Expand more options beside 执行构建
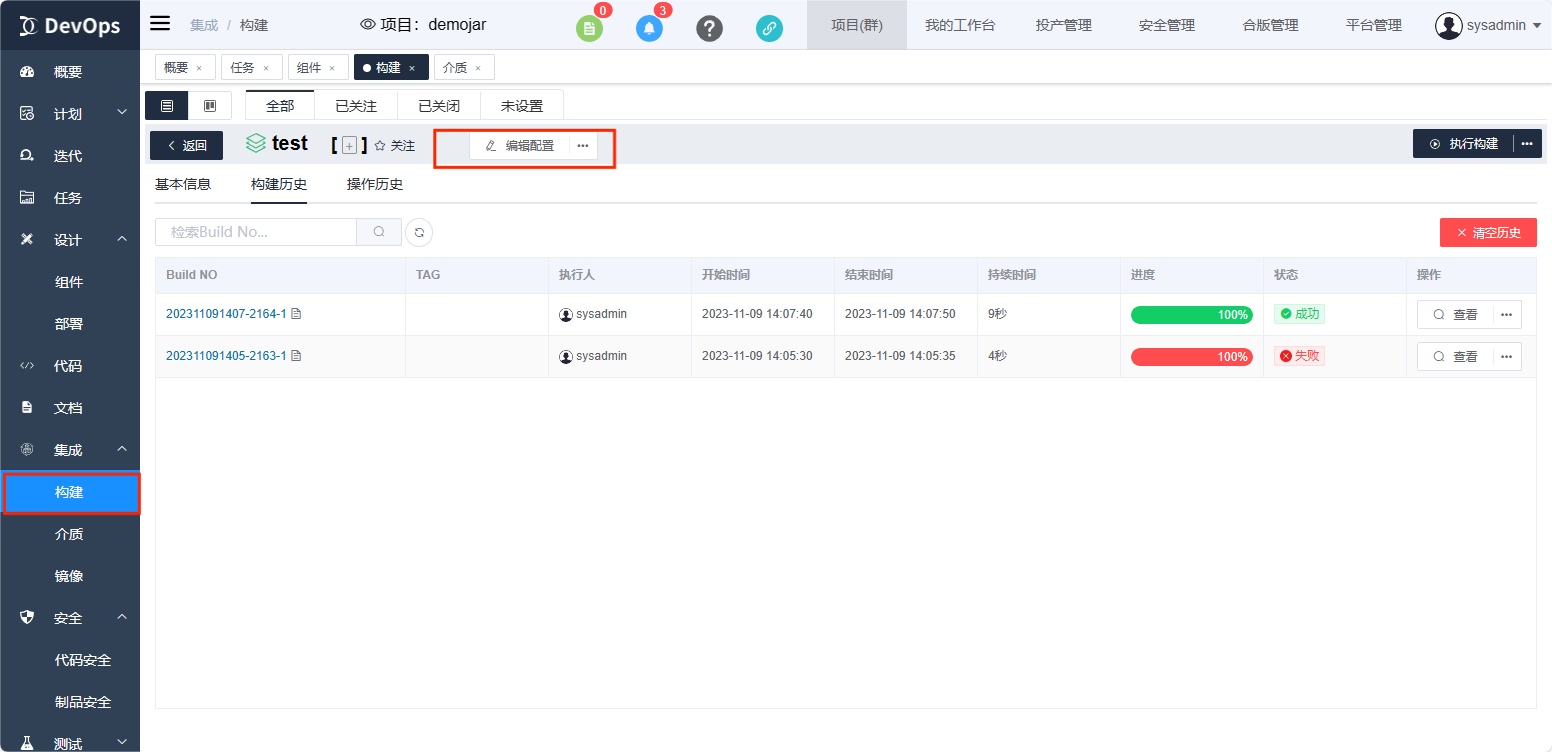1552x752 pixels. pyautogui.click(x=1527, y=144)
